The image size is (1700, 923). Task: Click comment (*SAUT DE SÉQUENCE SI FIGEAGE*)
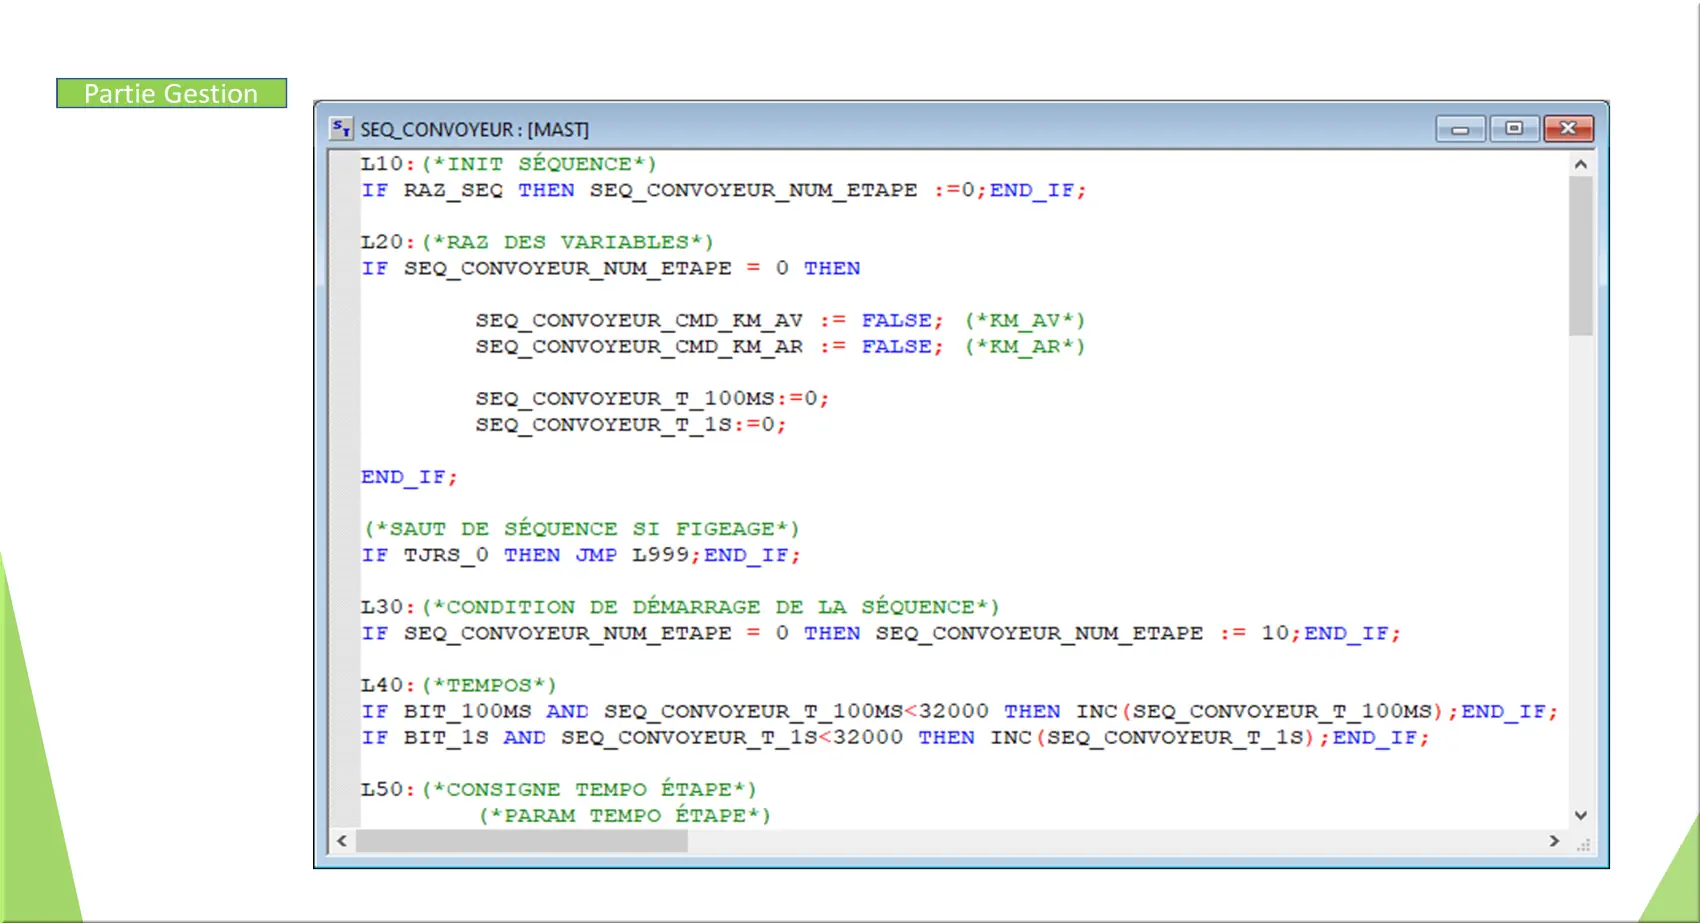pyautogui.click(x=582, y=529)
